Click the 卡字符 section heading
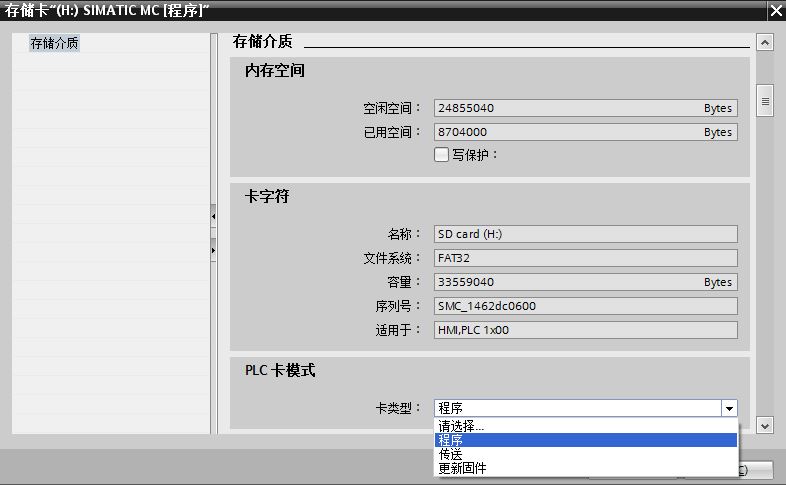 pos(267,196)
